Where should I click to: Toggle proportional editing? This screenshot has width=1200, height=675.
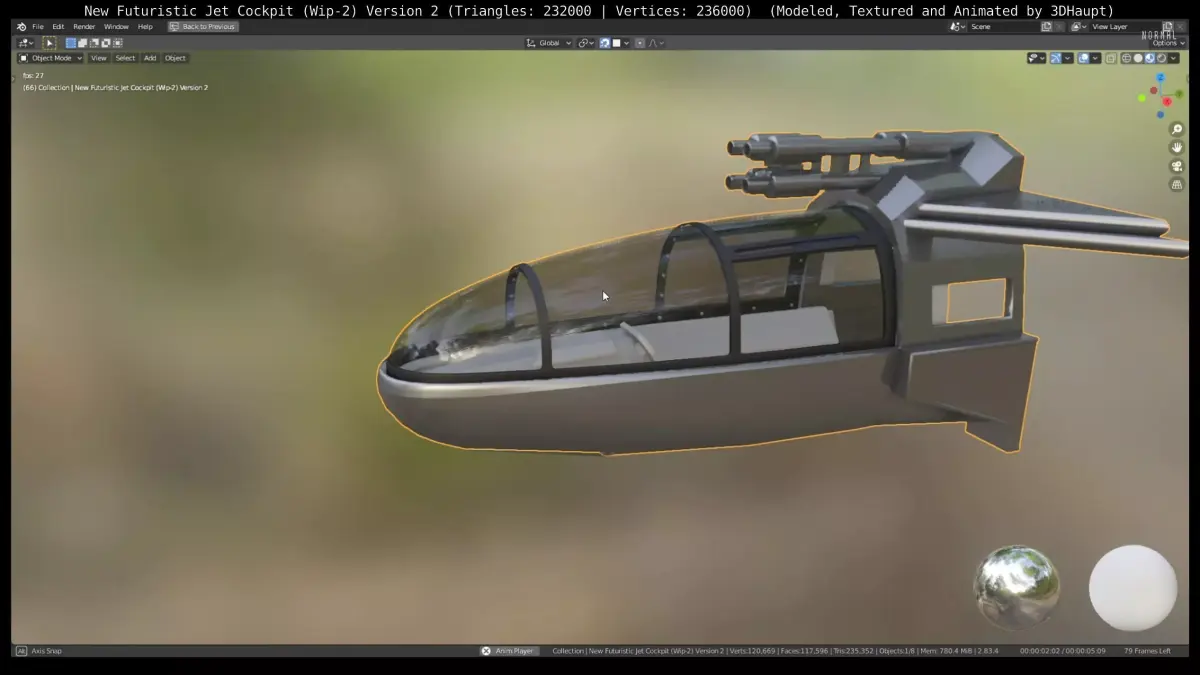[x=640, y=43]
